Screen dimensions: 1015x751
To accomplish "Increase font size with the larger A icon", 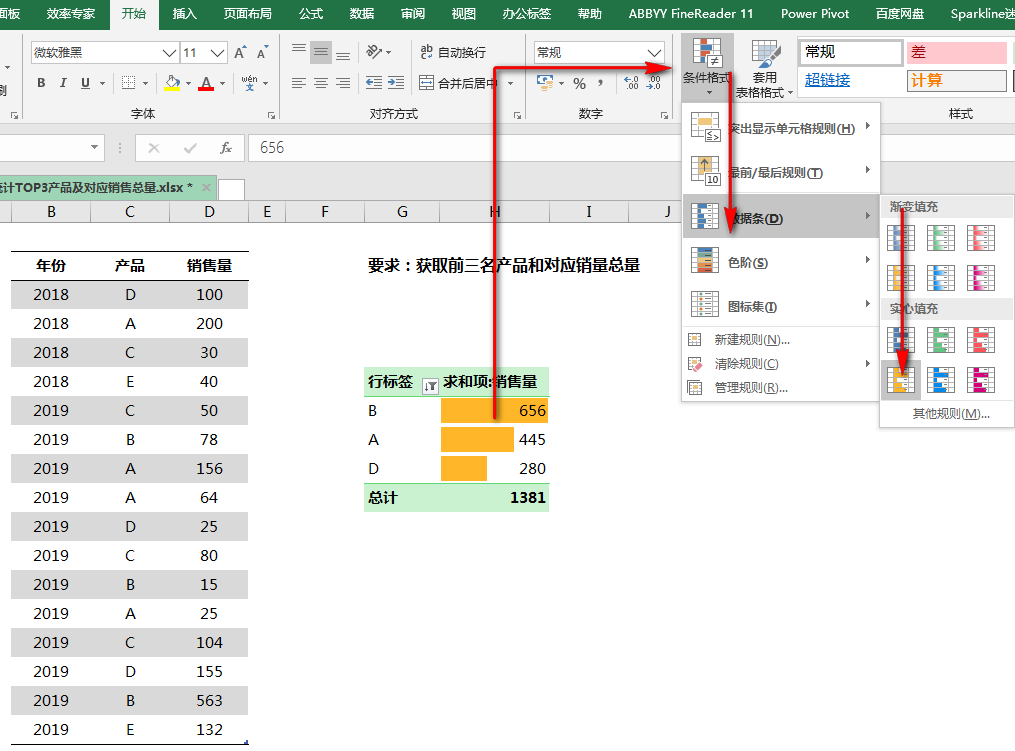I will tap(240, 52).
